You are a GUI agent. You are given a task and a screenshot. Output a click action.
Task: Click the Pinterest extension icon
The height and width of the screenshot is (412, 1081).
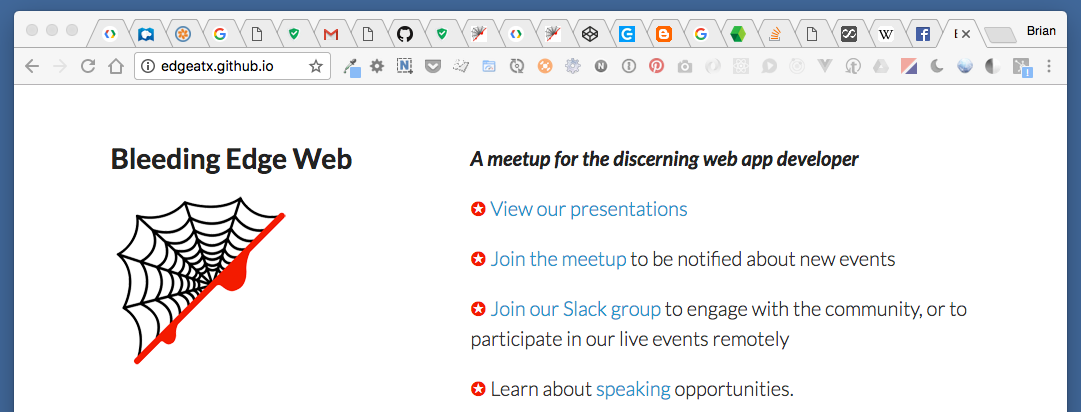[656, 66]
